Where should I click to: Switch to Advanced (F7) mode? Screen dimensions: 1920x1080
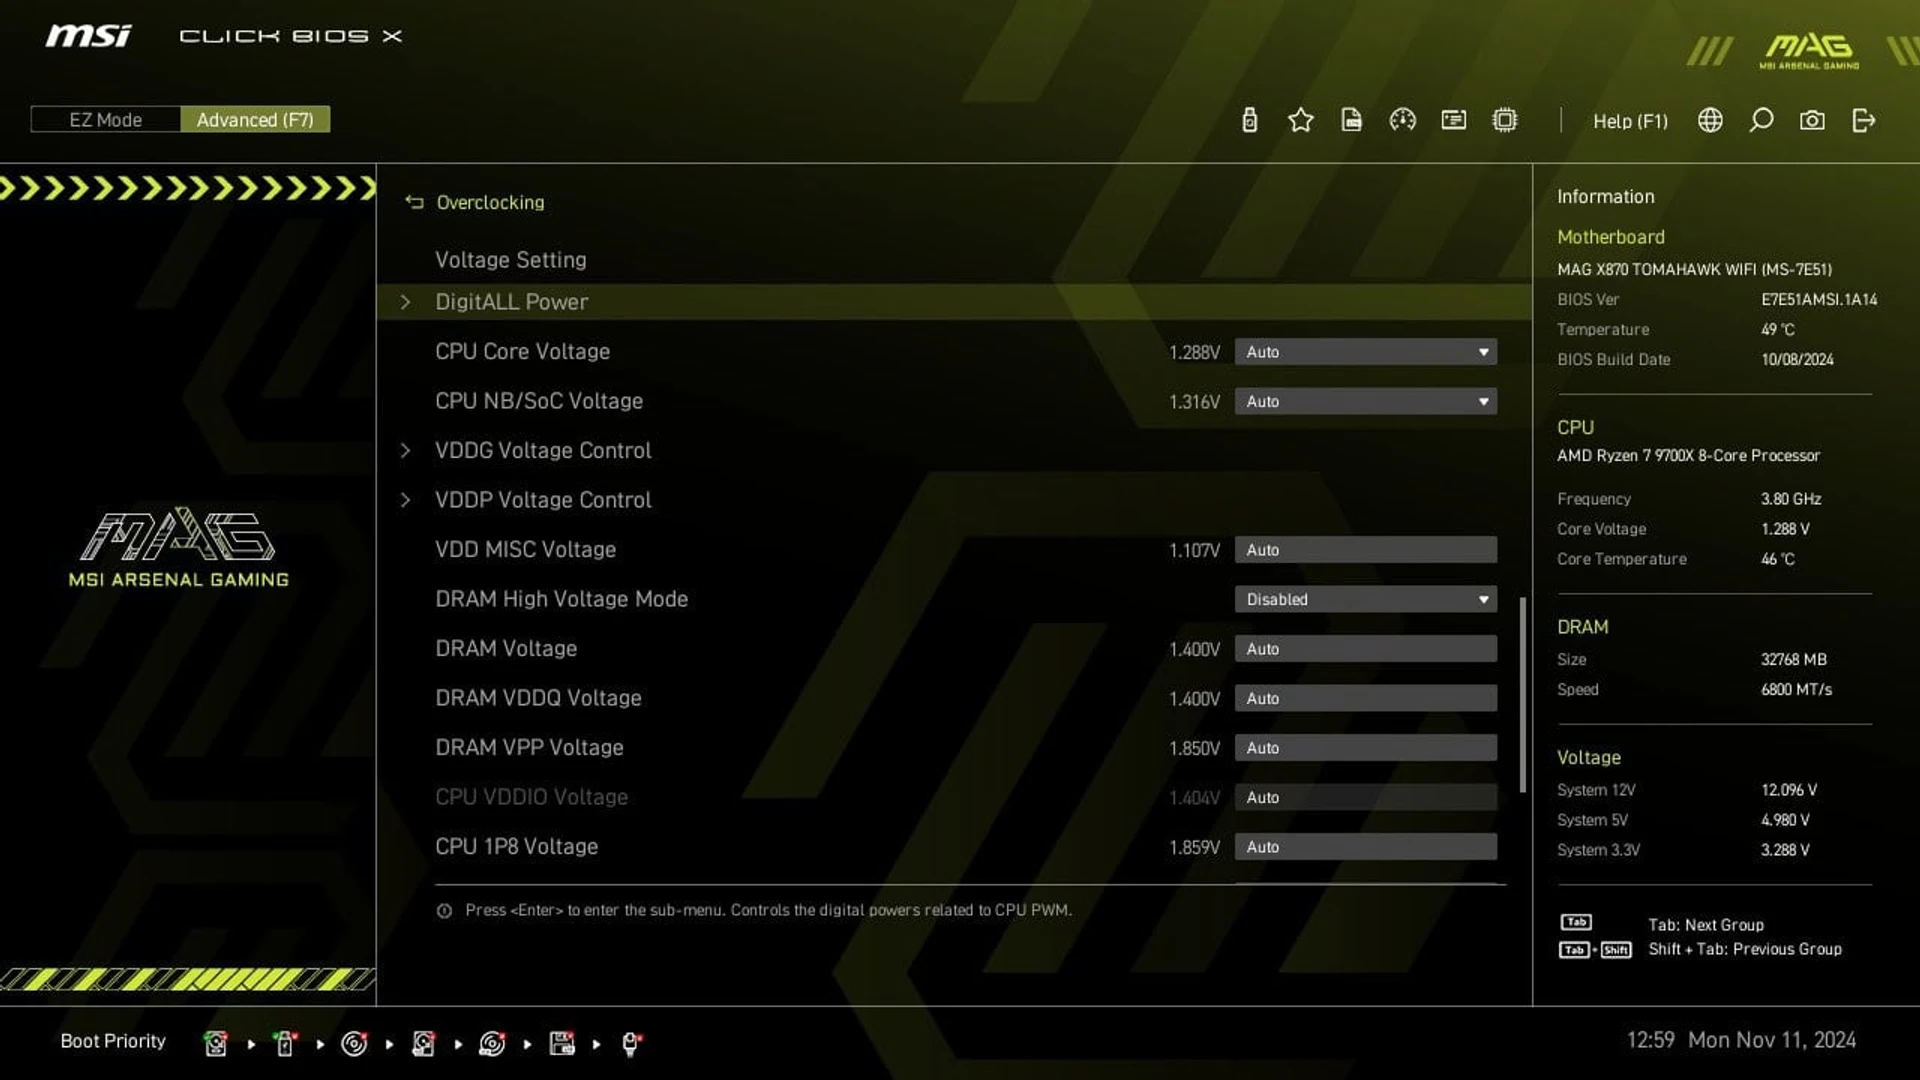pos(255,119)
